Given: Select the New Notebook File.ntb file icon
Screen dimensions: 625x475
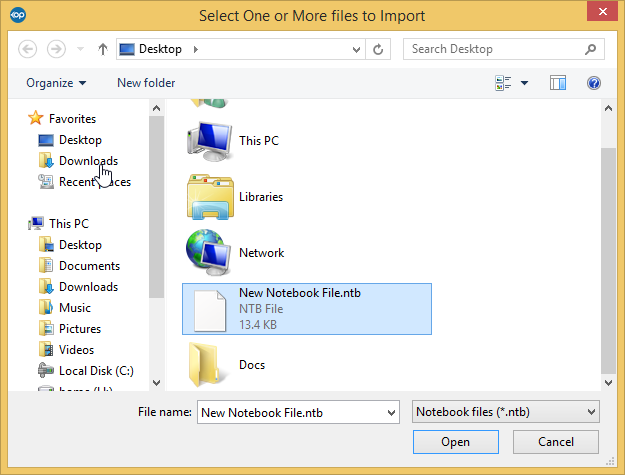Looking at the screenshot, I should [x=210, y=311].
